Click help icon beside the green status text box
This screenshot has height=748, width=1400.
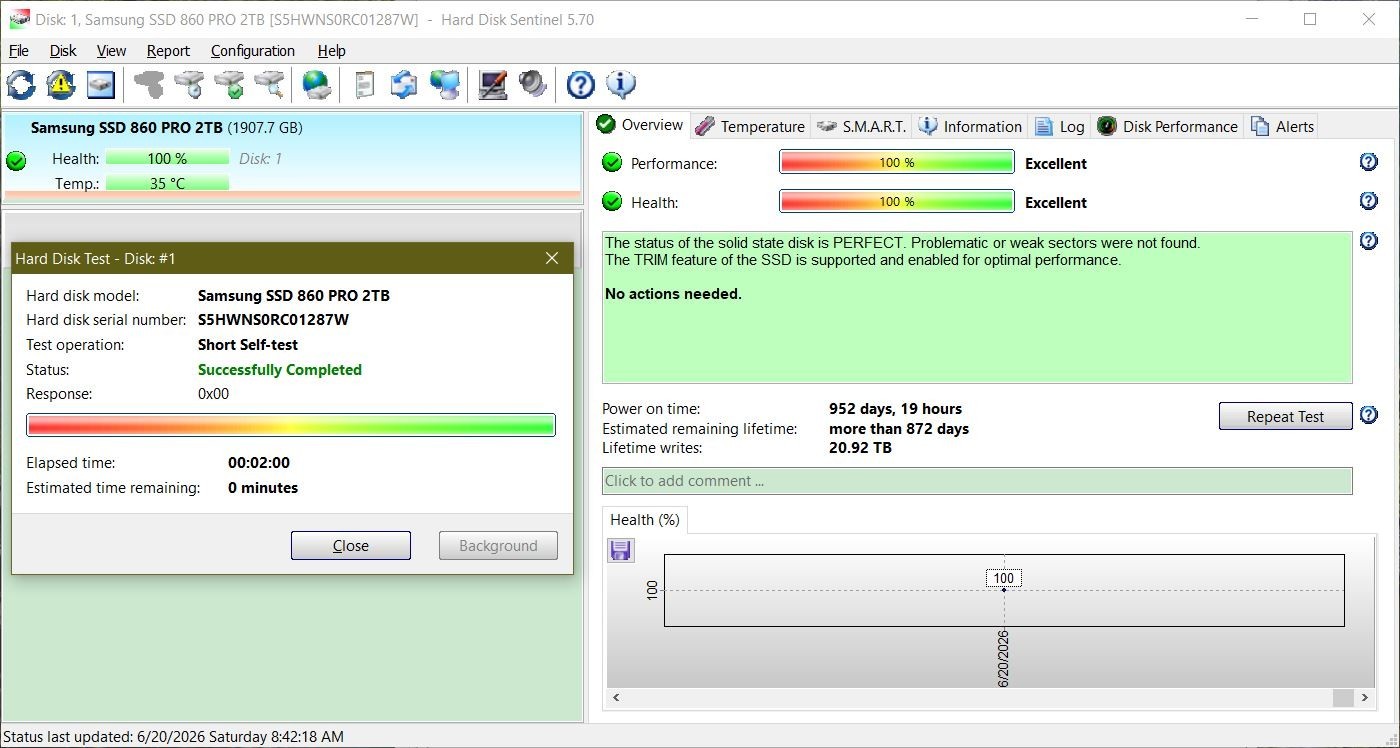[1369, 241]
